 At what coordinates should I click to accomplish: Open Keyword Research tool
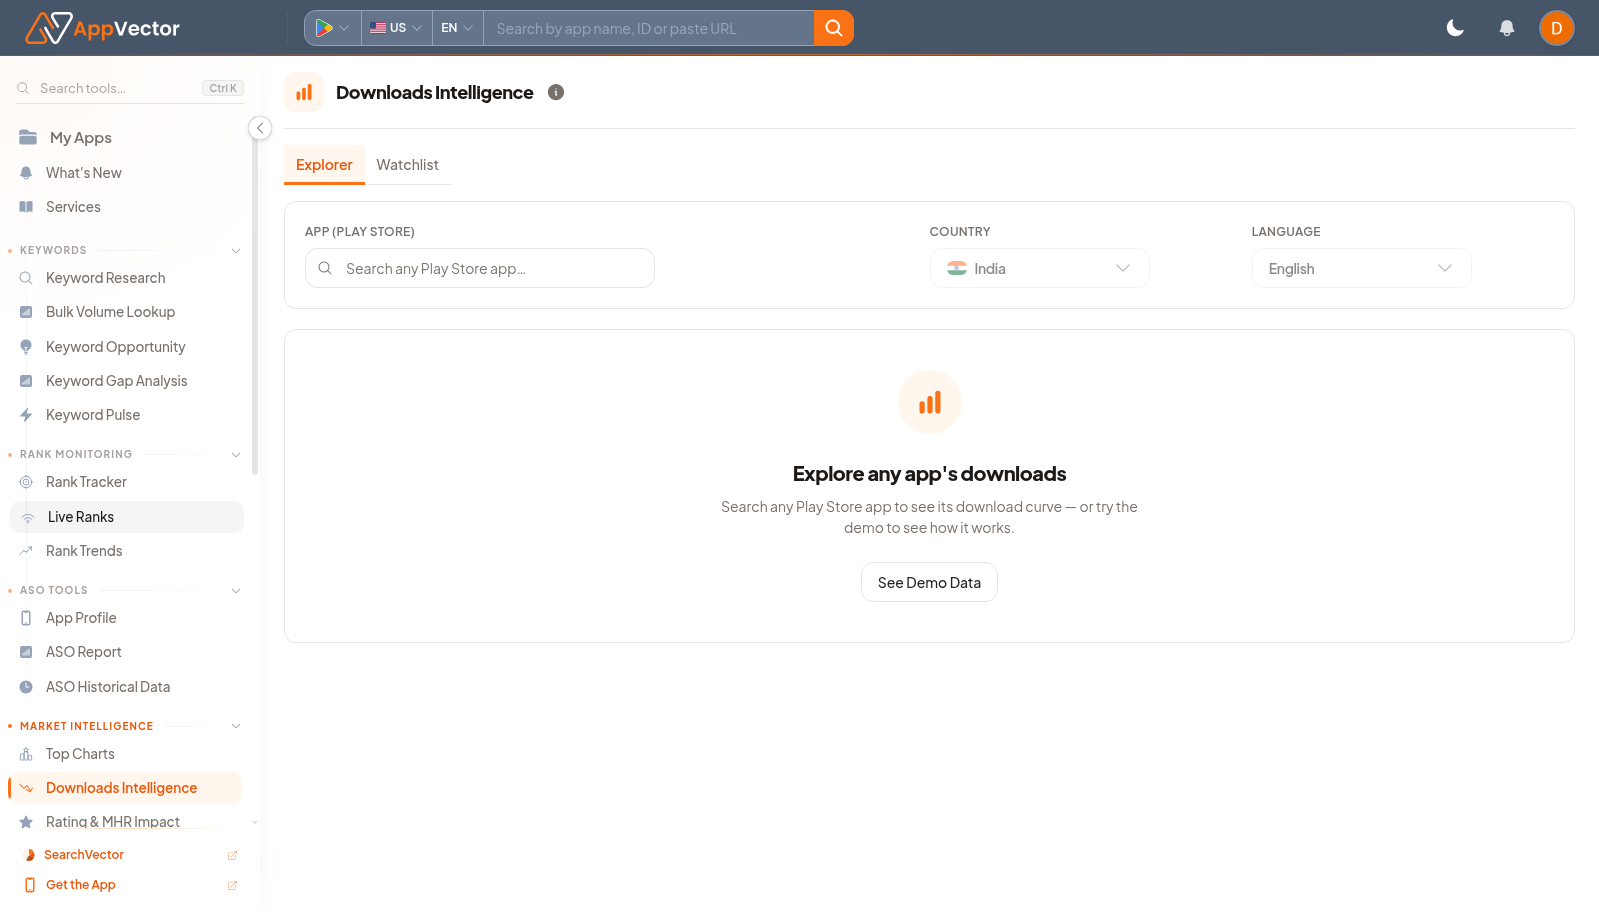[106, 278]
